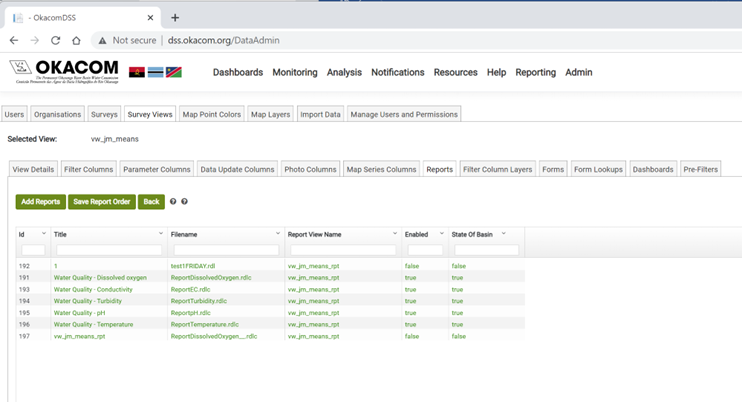
Task: Open the browser home icon
Action: click(76, 41)
